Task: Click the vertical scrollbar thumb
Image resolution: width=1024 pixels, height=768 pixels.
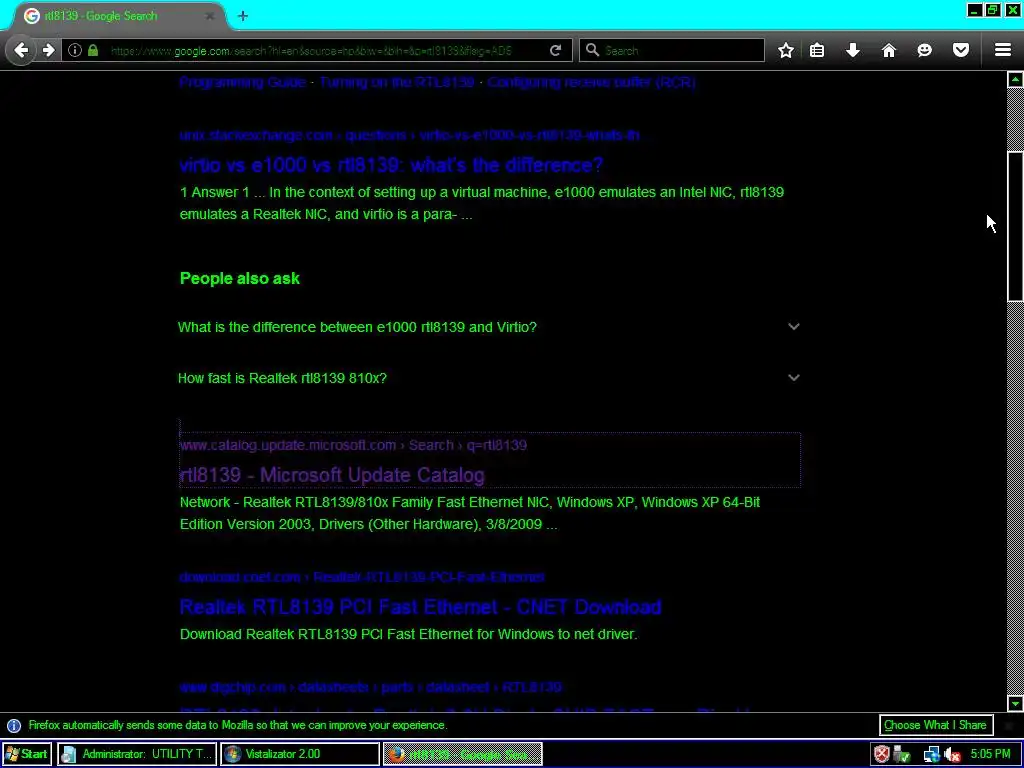Action: [x=1015, y=226]
